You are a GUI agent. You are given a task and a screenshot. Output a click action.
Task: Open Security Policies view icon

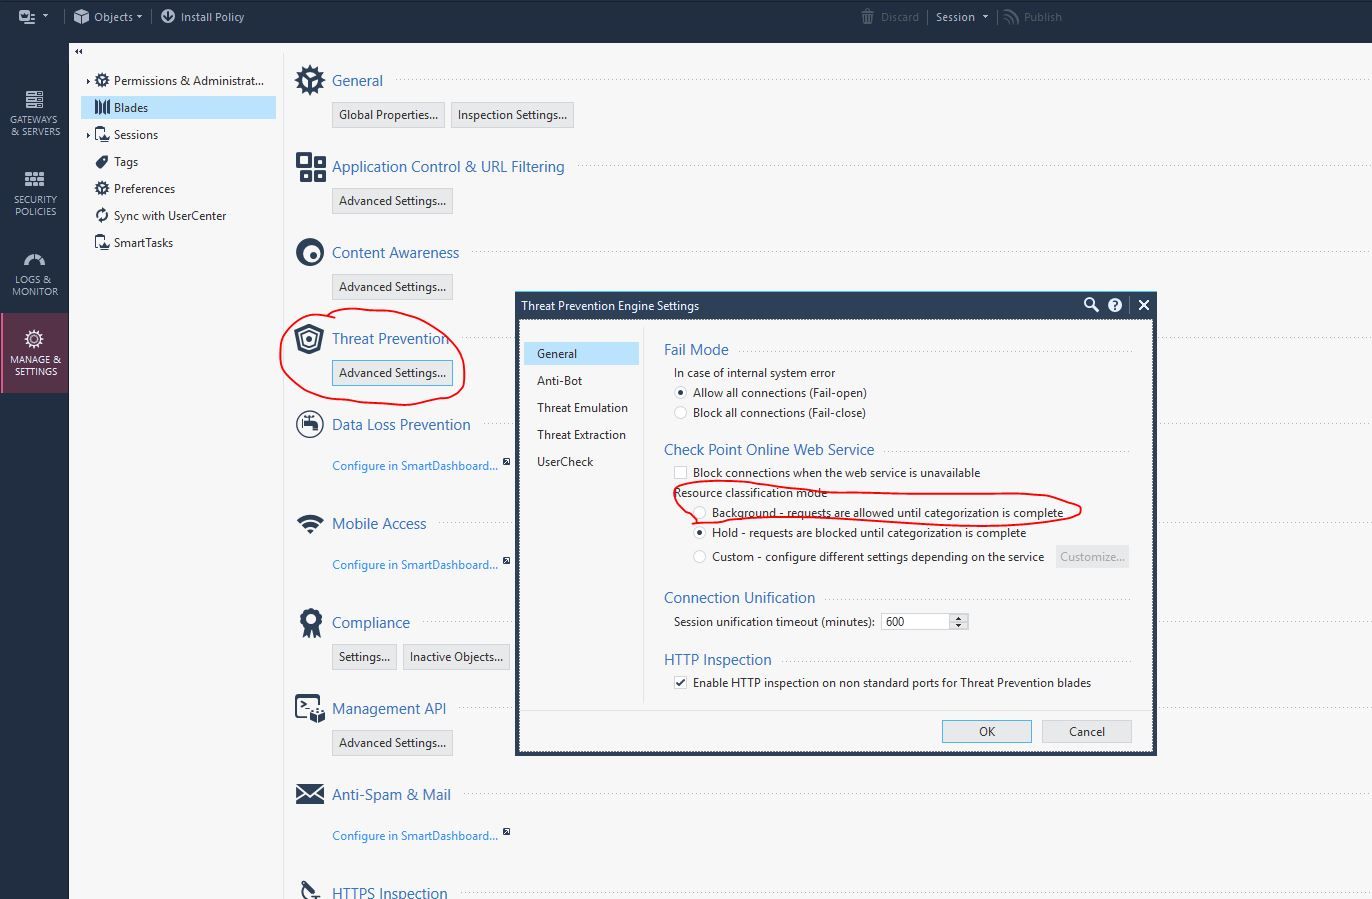pos(35,191)
